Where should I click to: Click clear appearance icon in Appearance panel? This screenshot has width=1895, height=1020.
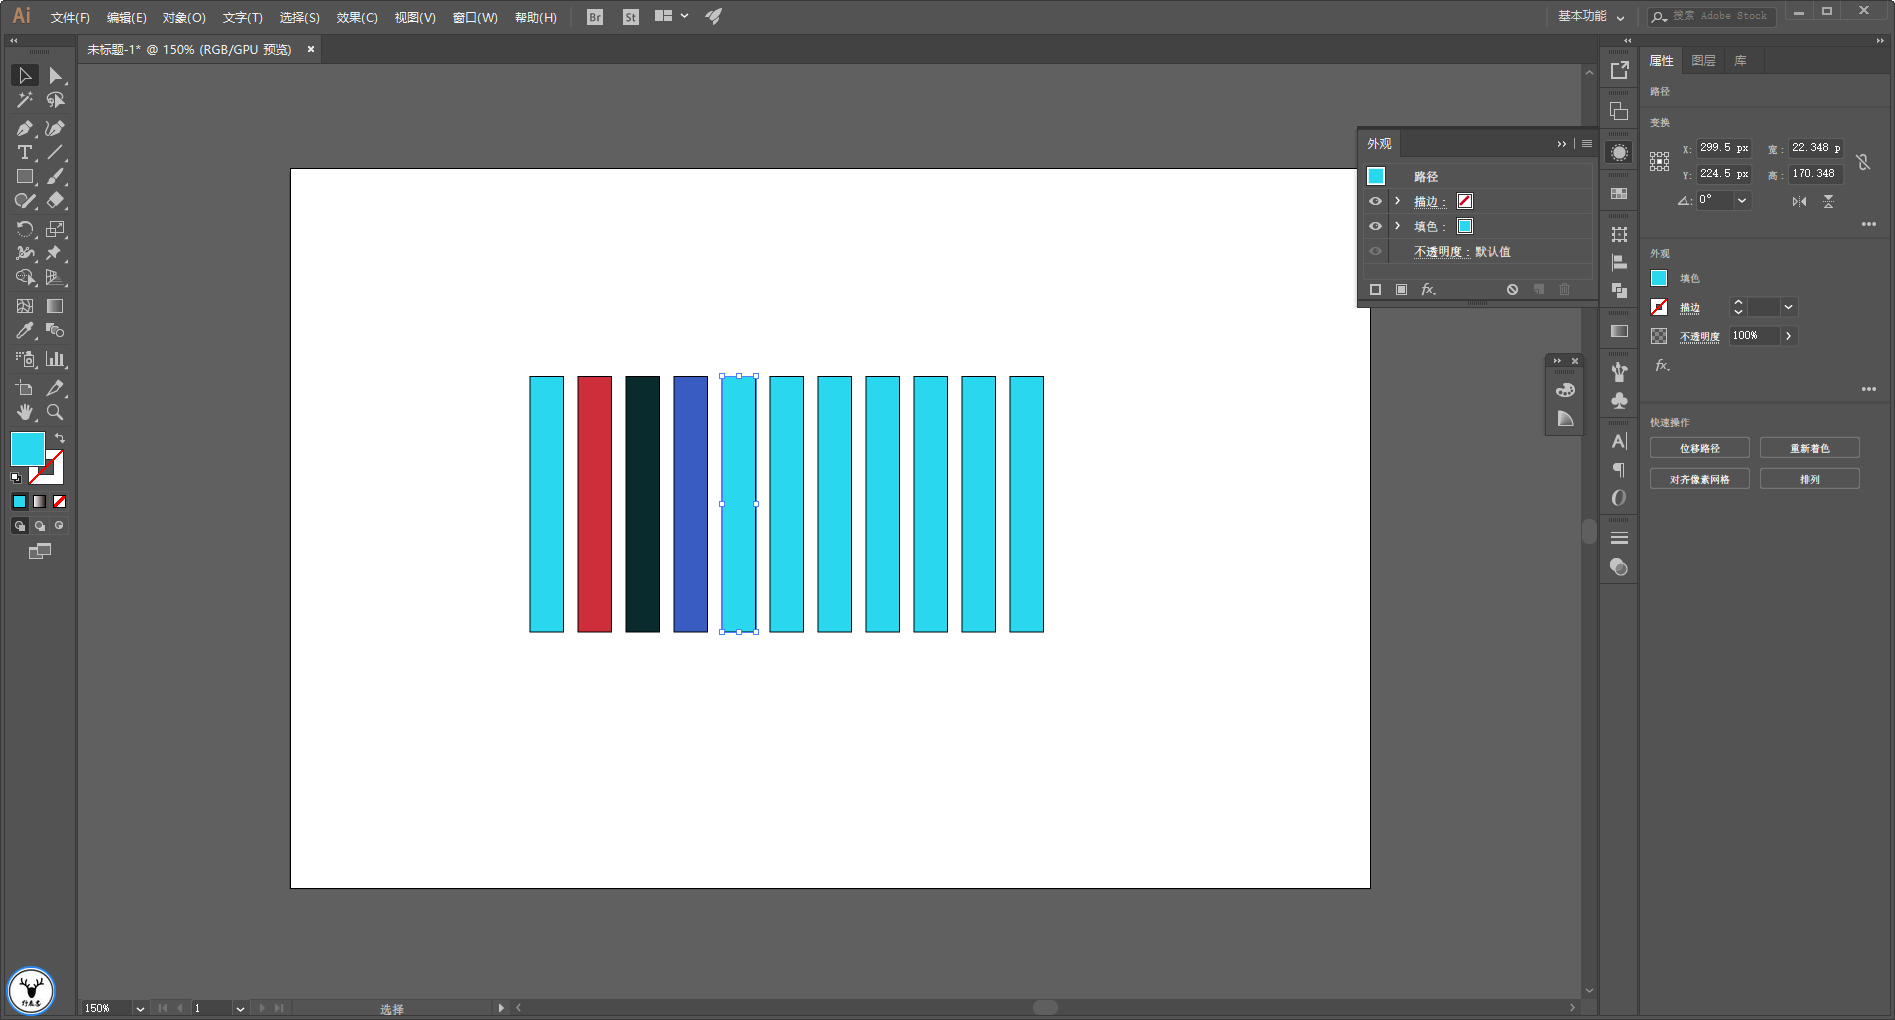point(1512,289)
